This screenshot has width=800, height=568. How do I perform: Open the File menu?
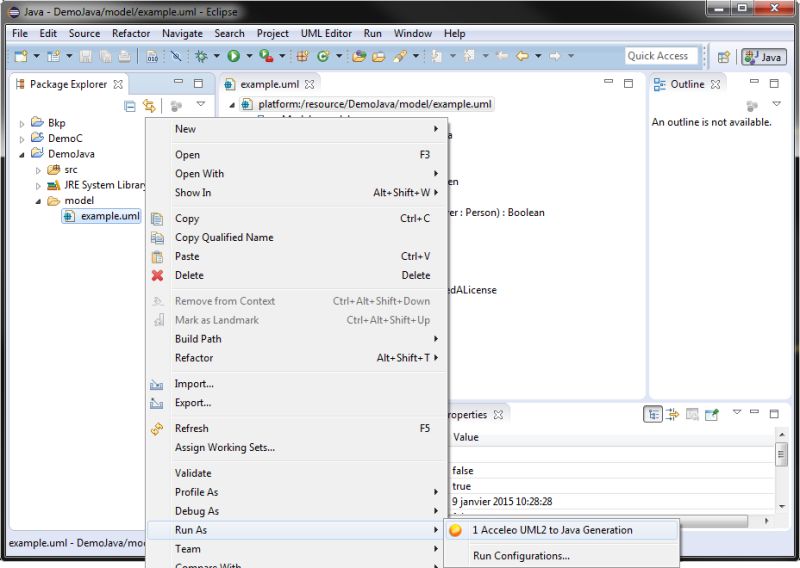[x=20, y=33]
